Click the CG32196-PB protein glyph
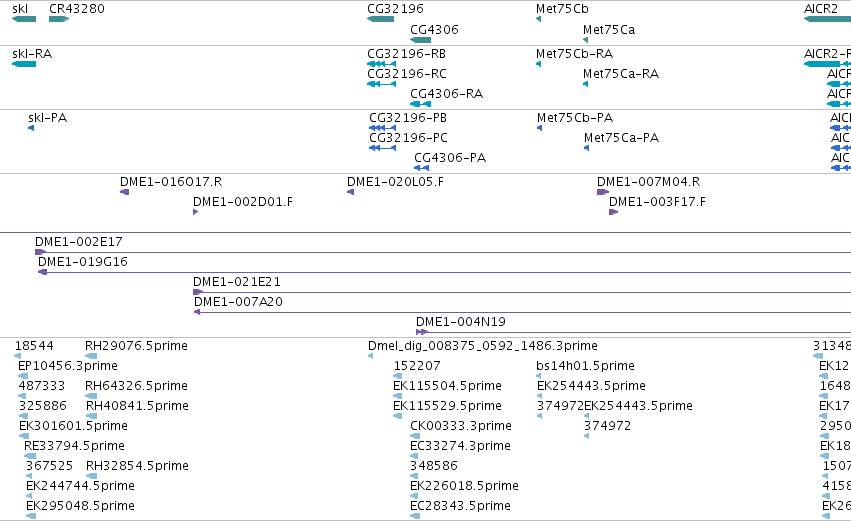Image resolution: width=851 pixels, height=521 pixels. click(x=383, y=128)
